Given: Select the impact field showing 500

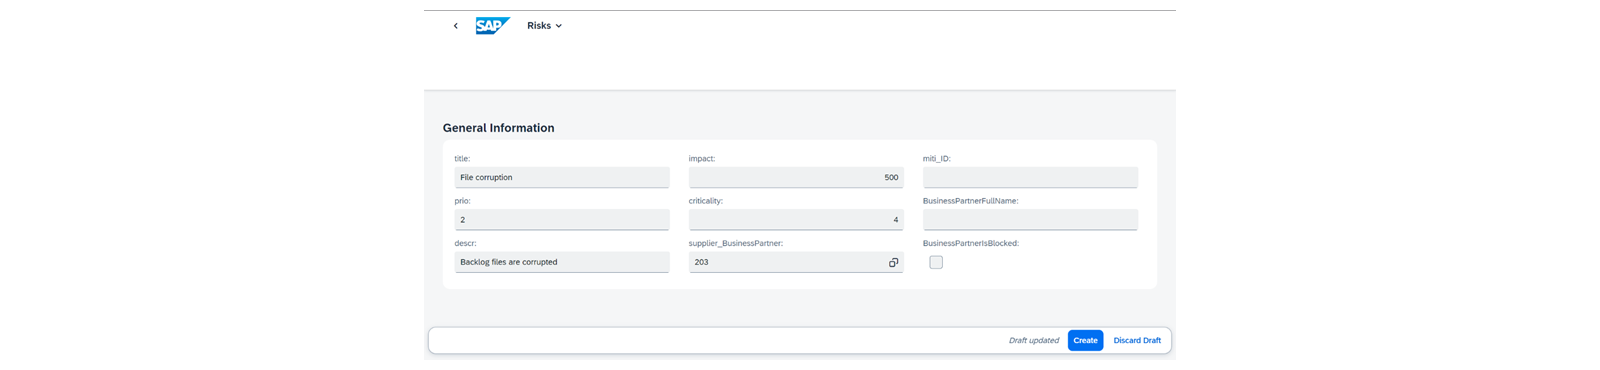Looking at the screenshot, I should pos(796,177).
